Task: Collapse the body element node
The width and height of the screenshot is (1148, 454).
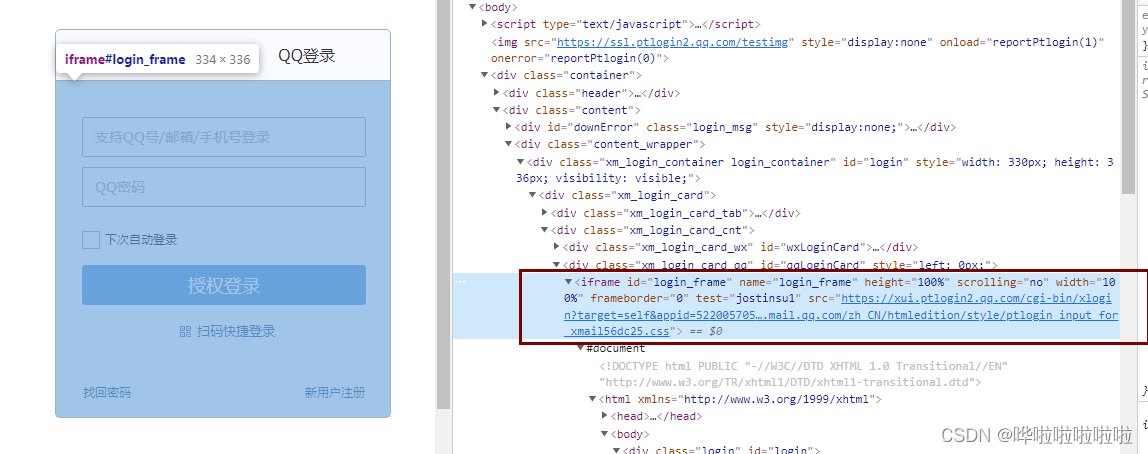Action: point(472,7)
